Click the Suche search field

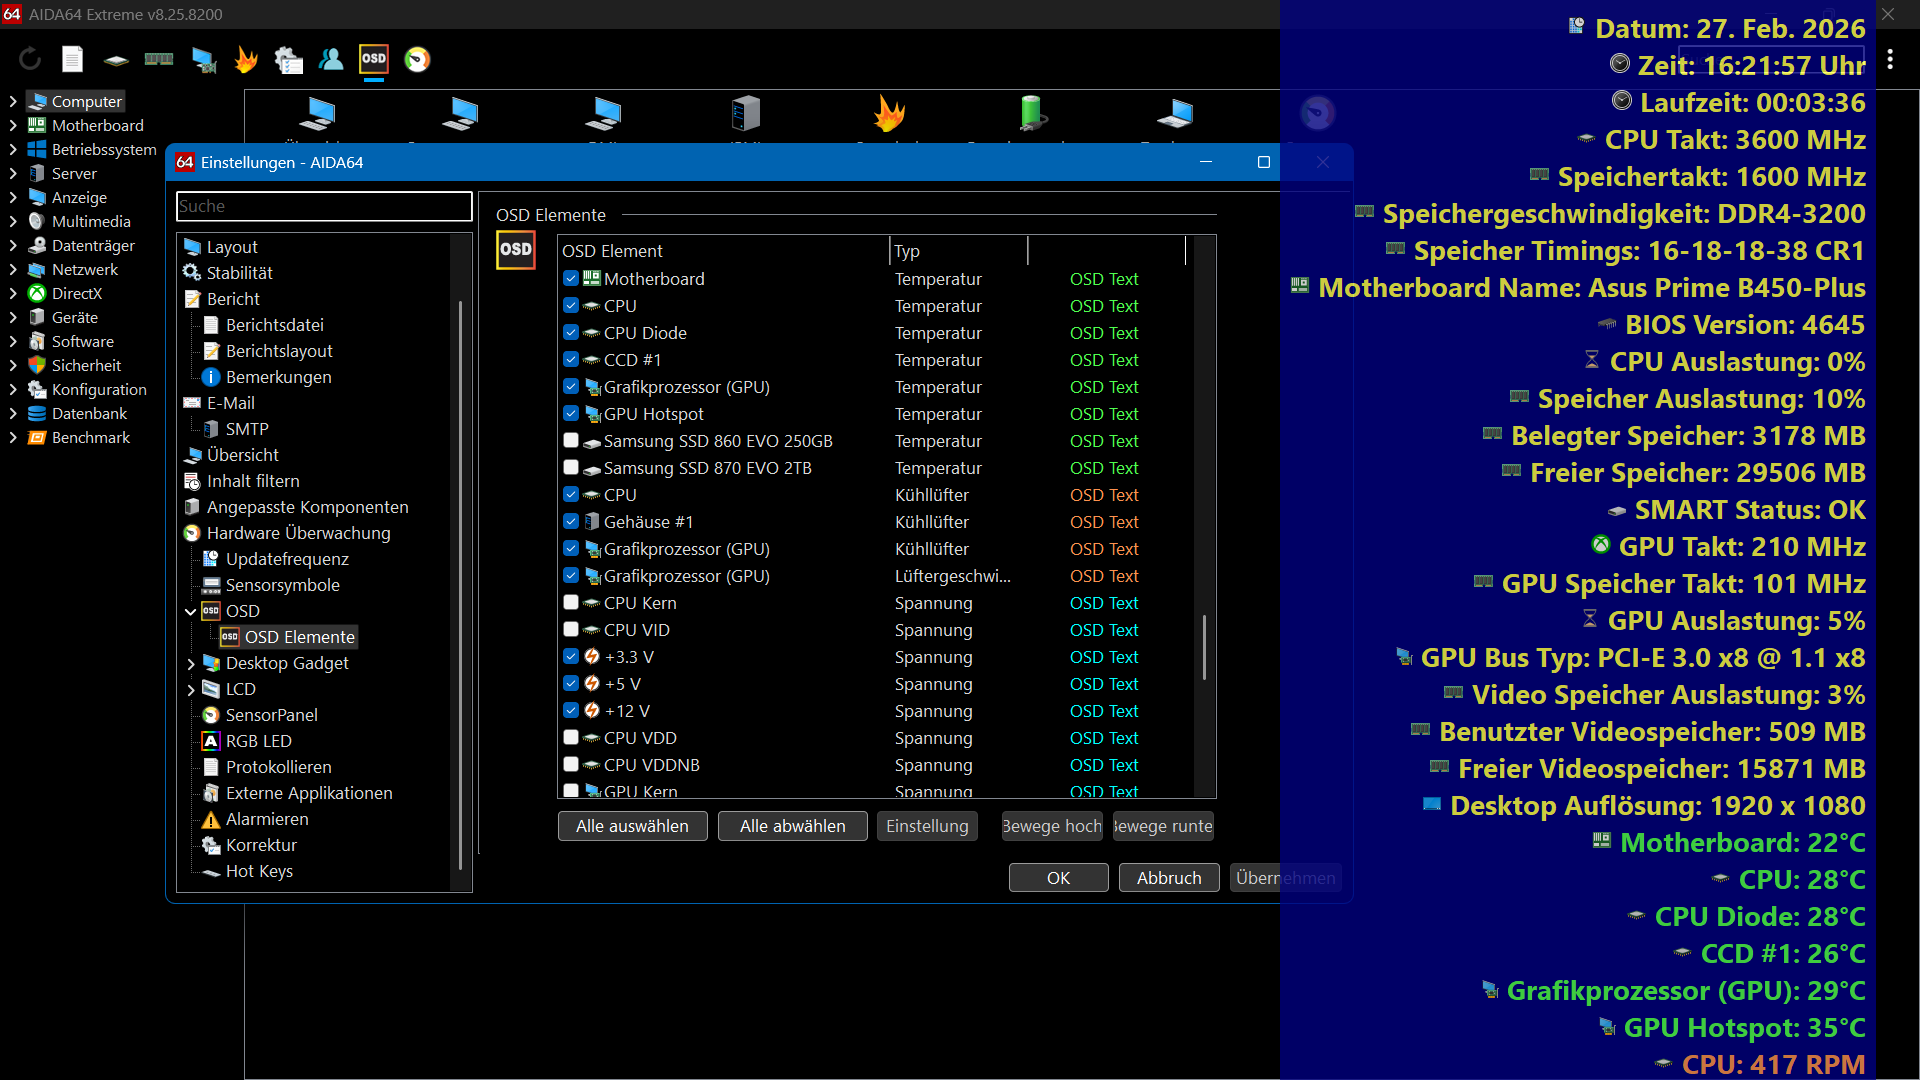324,206
